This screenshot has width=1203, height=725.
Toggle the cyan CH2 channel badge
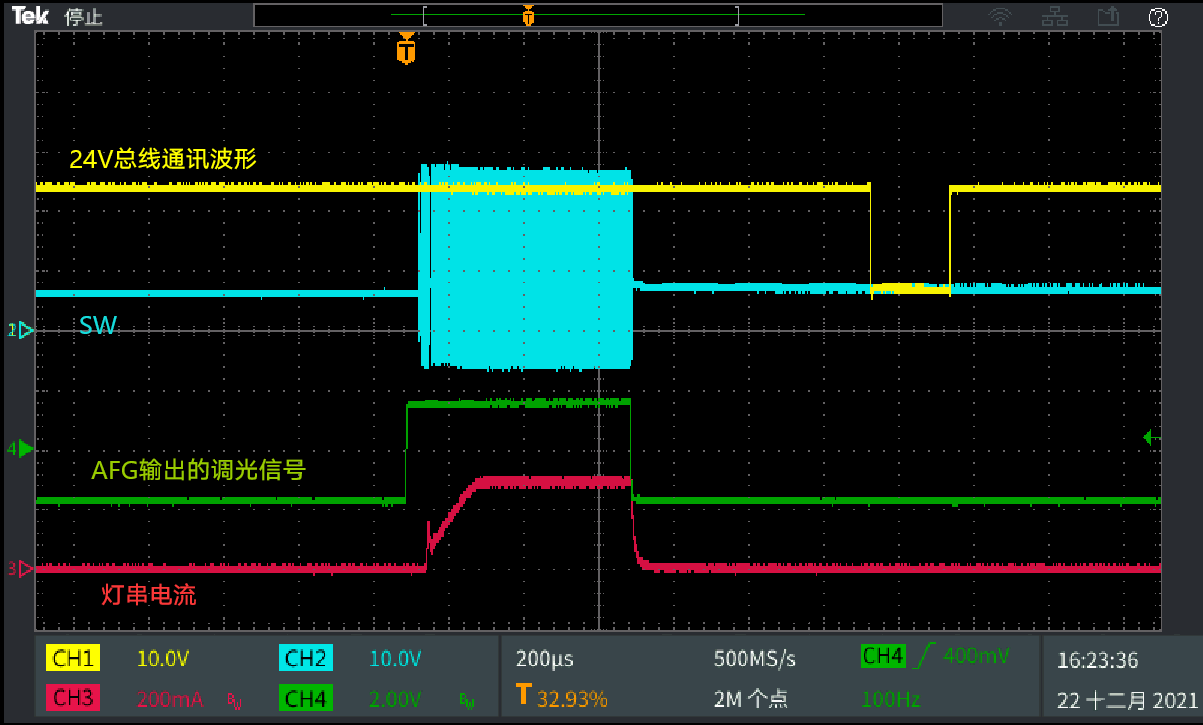click(x=306, y=659)
